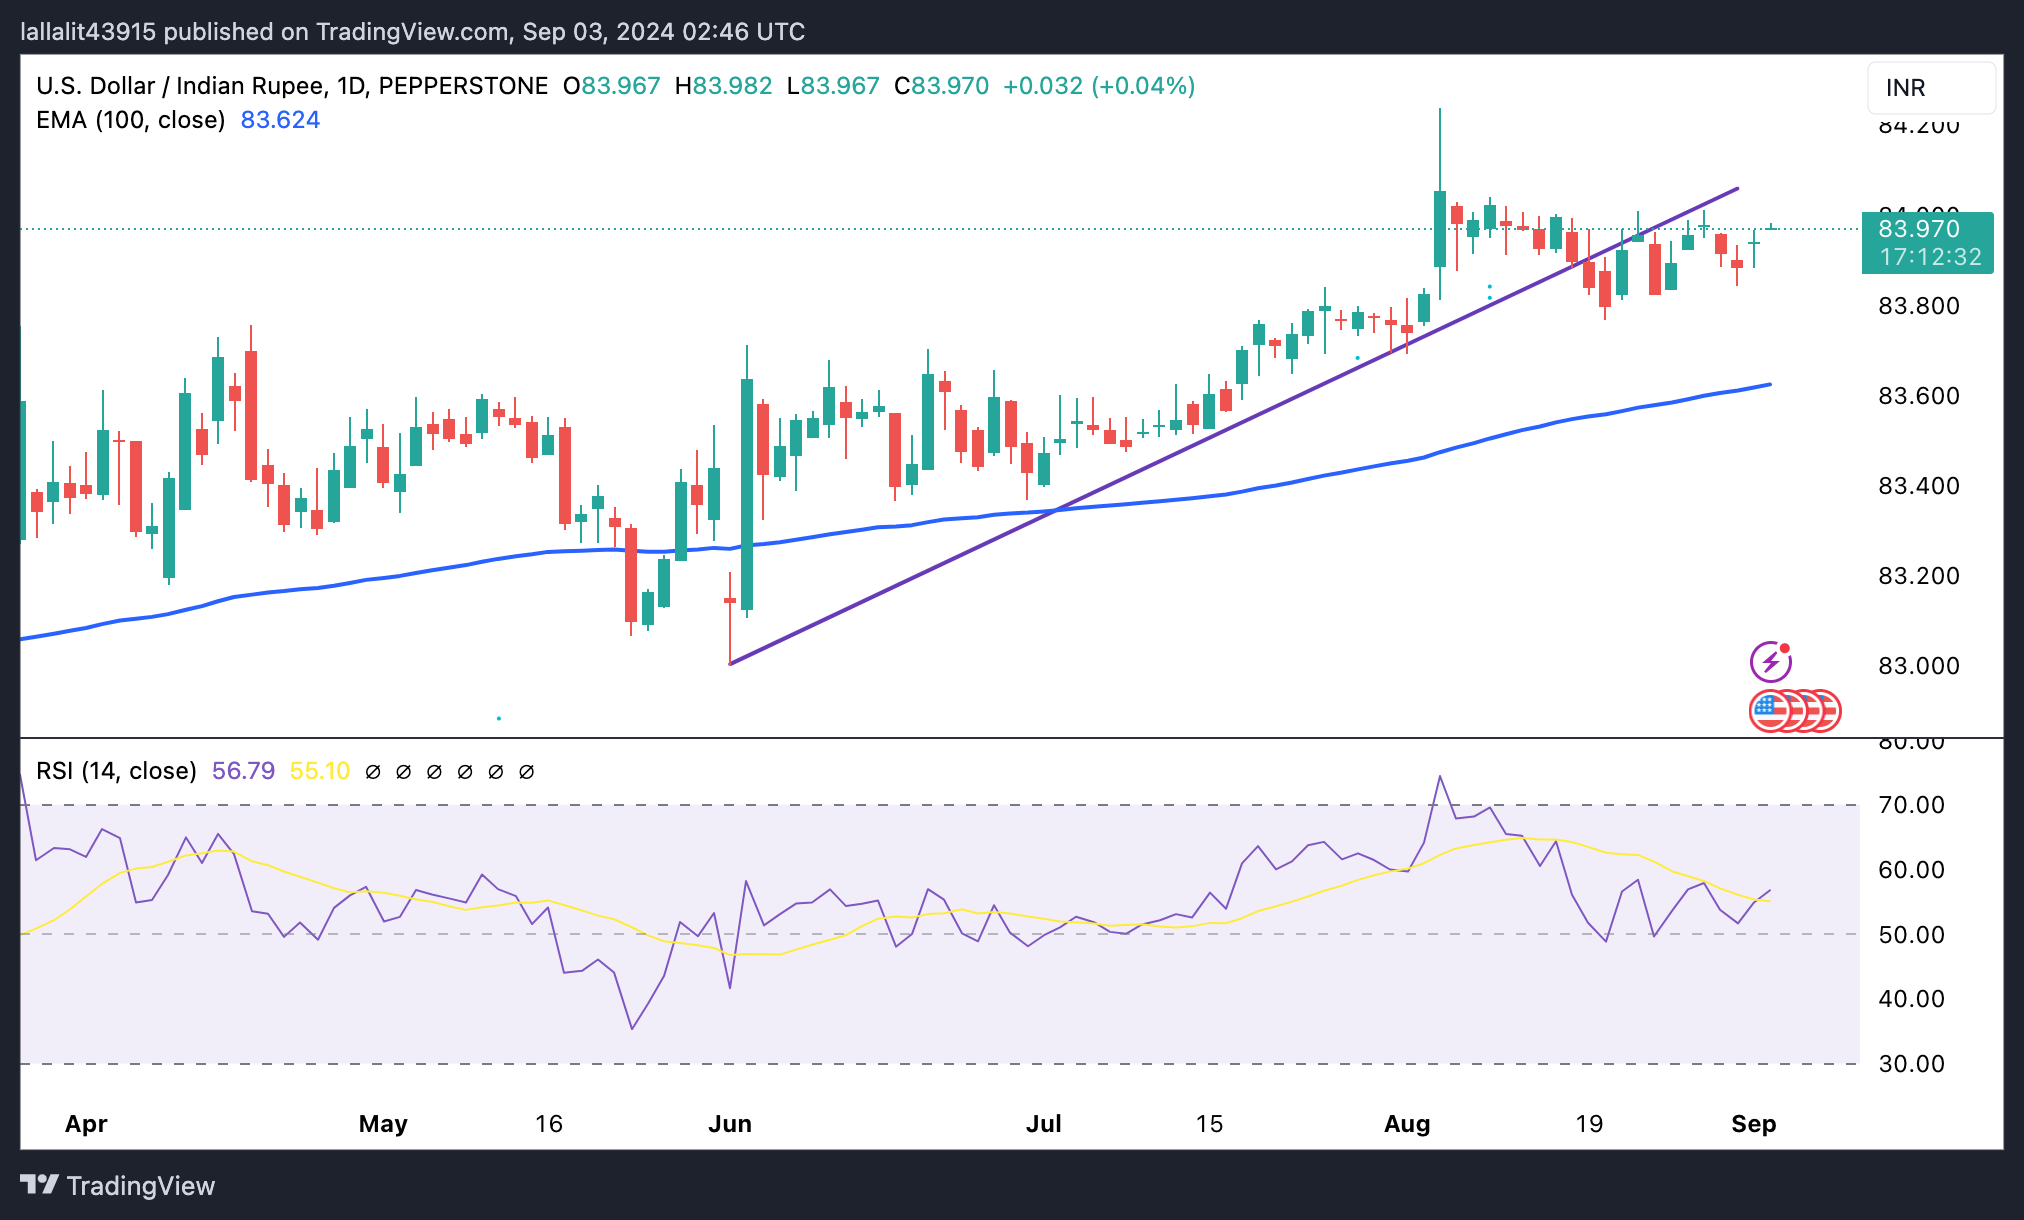Click the first ∅ symbol in RSI legend
This screenshot has height=1220, width=2024.
pos(373,772)
